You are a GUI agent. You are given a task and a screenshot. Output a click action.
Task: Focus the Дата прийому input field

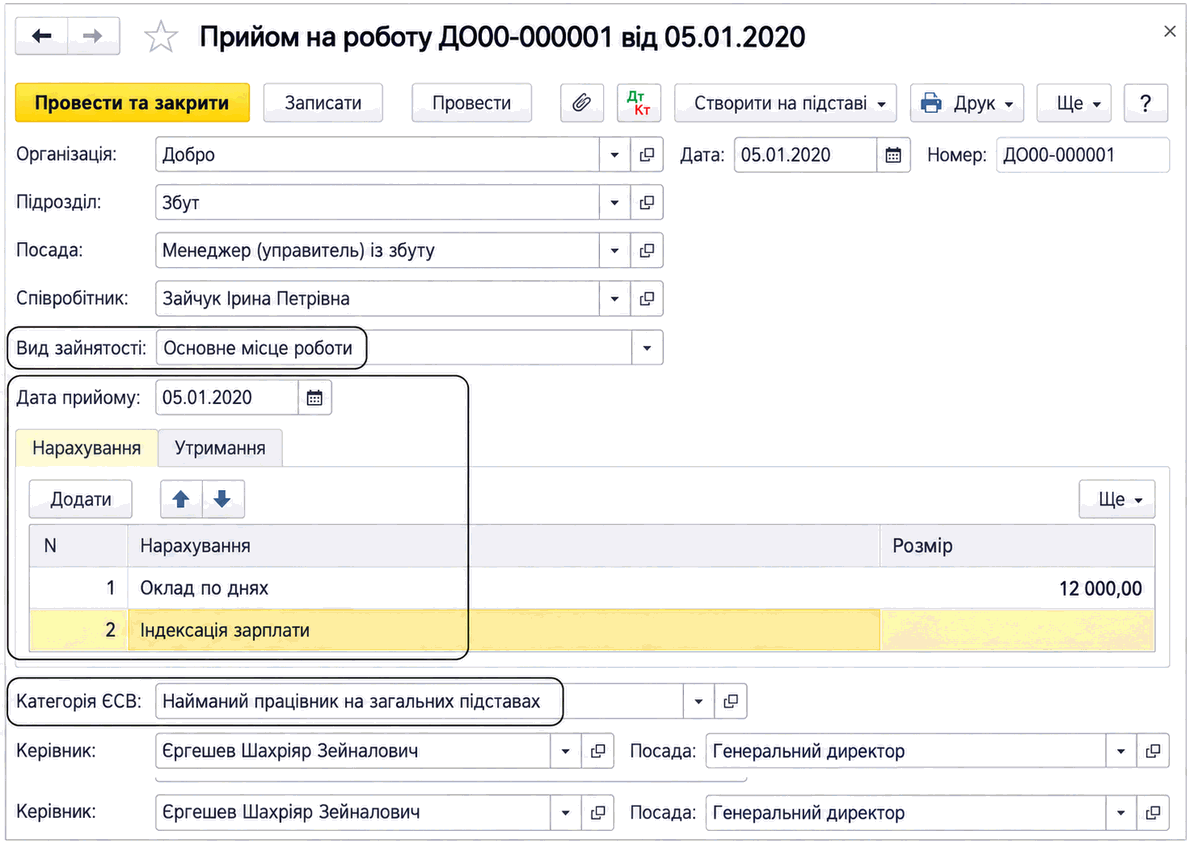(x=226, y=398)
